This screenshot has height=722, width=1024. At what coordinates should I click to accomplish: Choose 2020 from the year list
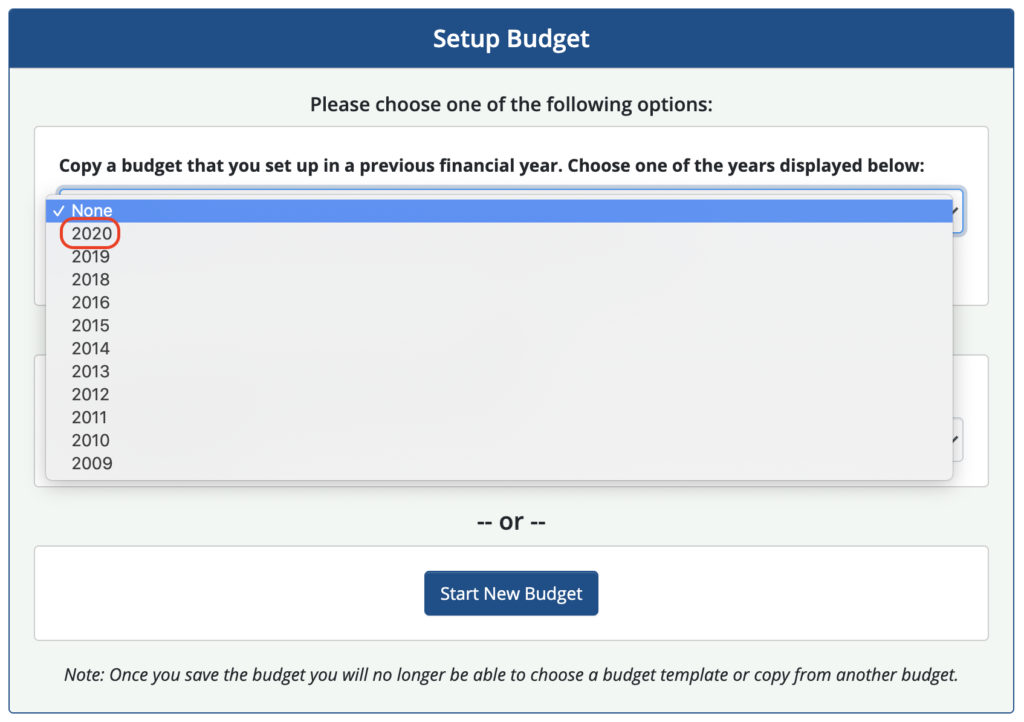tap(499, 234)
